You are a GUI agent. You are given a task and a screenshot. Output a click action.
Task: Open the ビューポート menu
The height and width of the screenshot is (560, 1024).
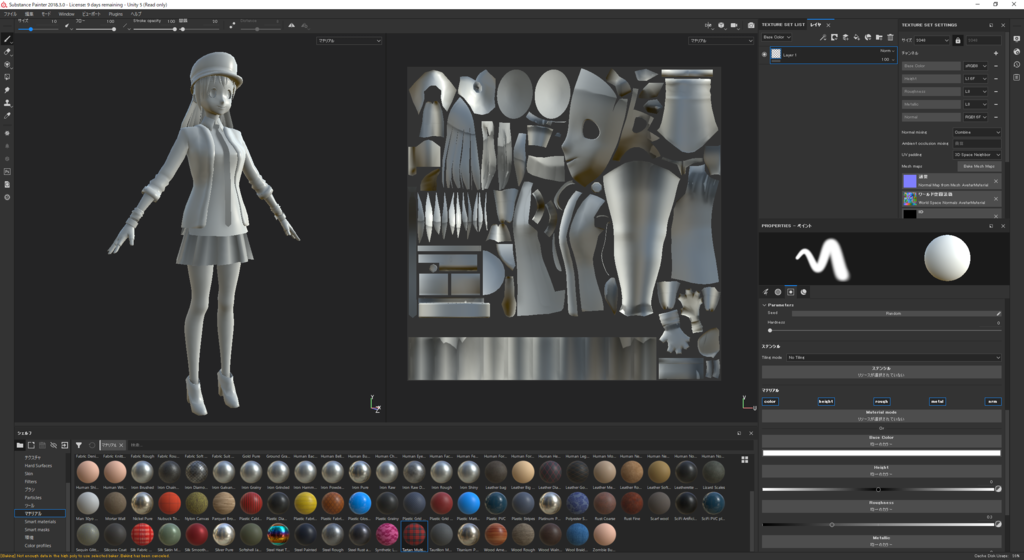(x=91, y=14)
